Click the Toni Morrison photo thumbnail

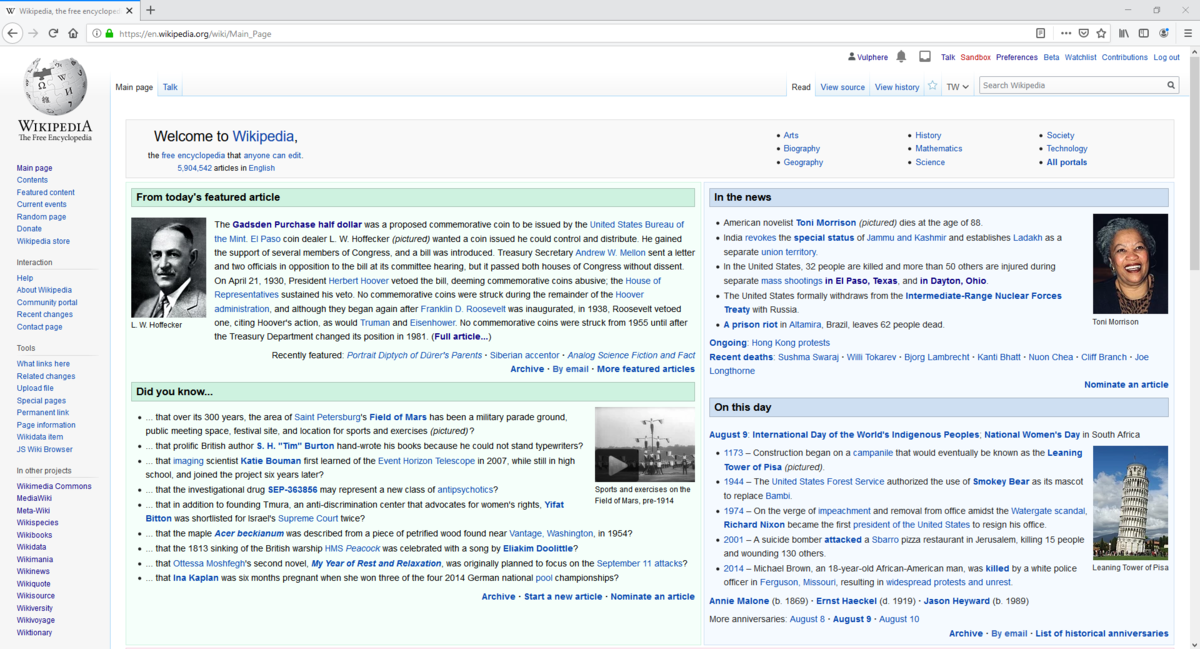click(x=1130, y=264)
